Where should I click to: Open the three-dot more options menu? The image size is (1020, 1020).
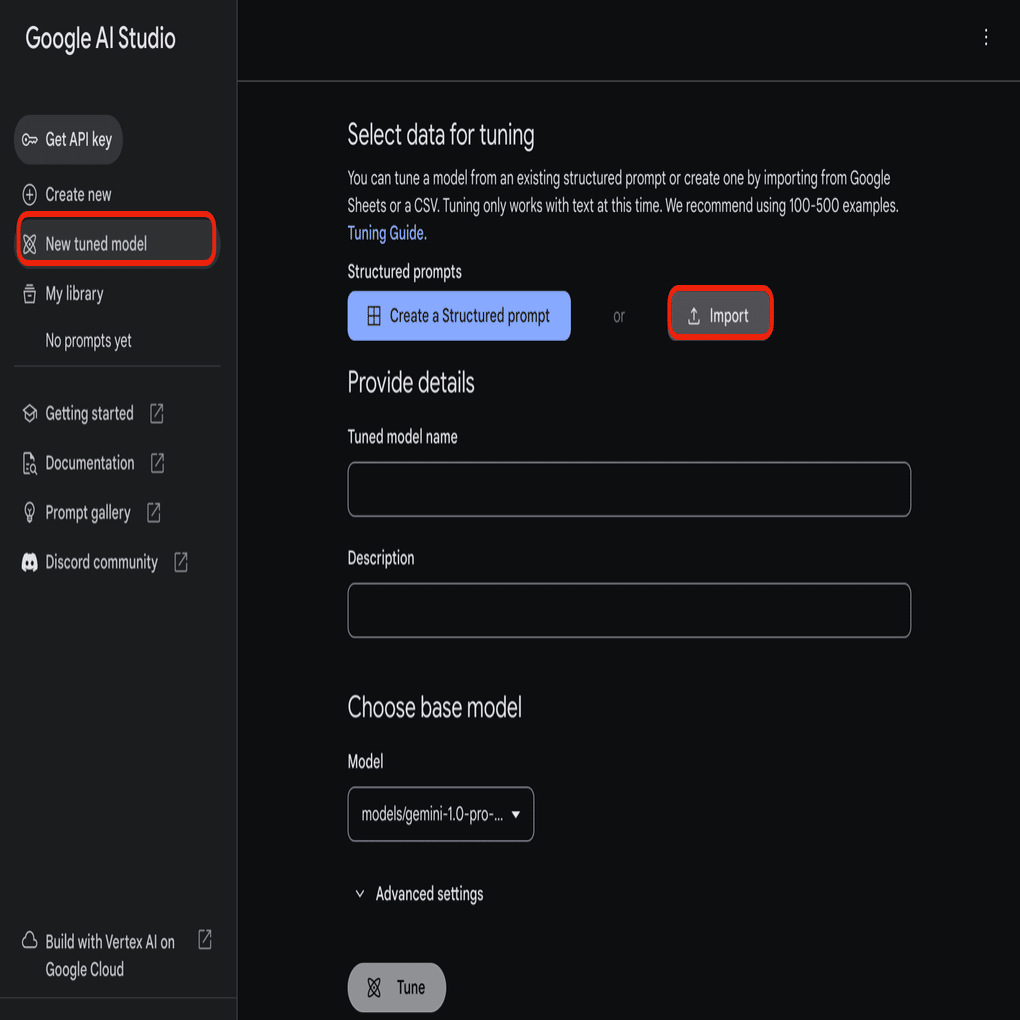pyautogui.click(x=986, y=38)
